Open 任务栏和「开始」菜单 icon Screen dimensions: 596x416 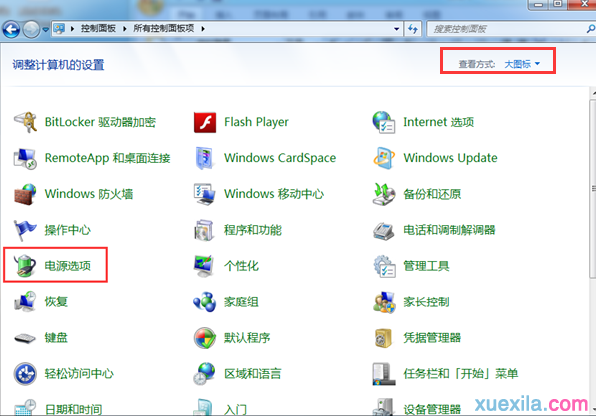tap(384, 374)
